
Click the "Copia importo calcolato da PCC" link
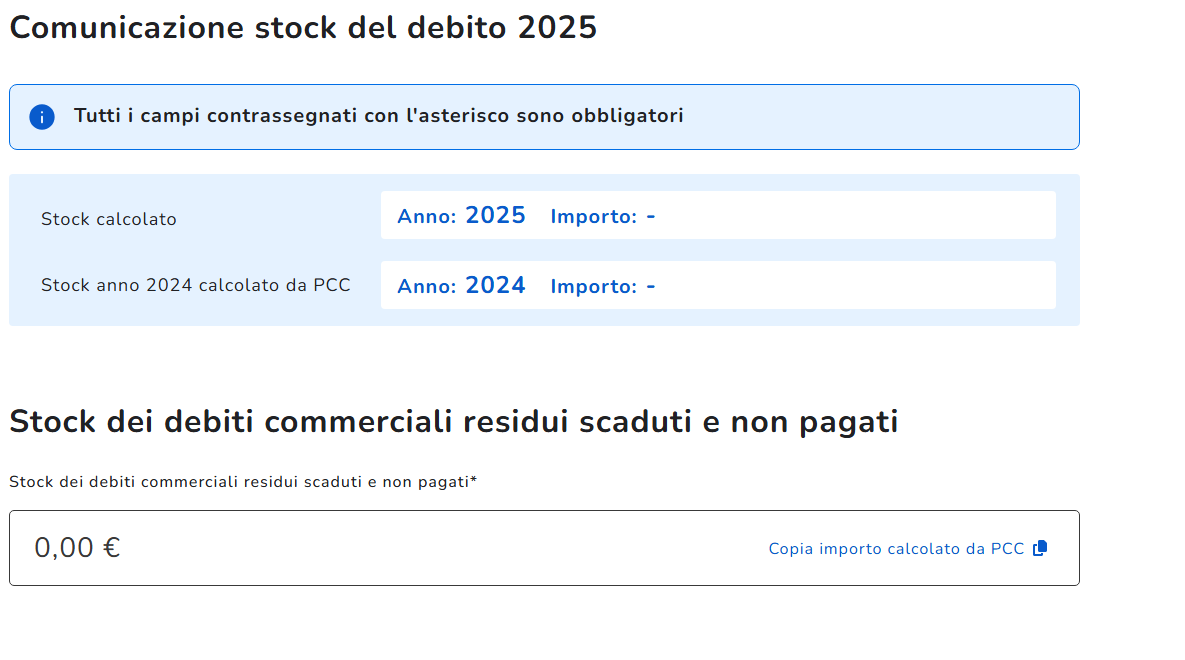coord(896,549)
